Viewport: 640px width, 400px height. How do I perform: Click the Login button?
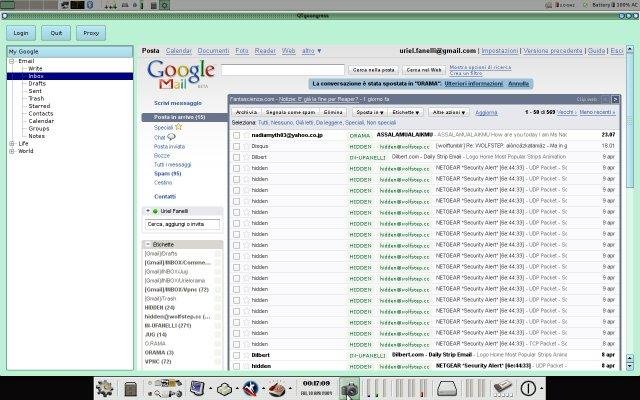coord(21,33)
